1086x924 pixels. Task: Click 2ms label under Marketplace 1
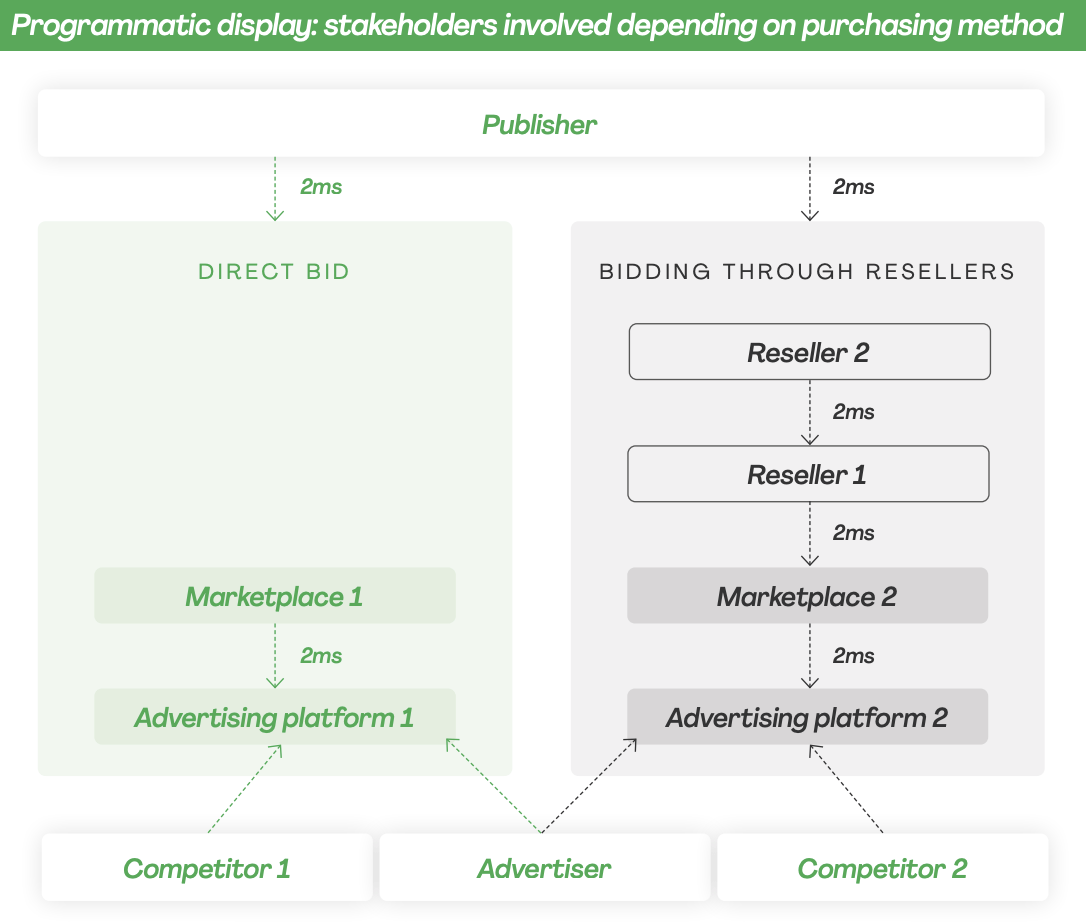tap(321, 656)
